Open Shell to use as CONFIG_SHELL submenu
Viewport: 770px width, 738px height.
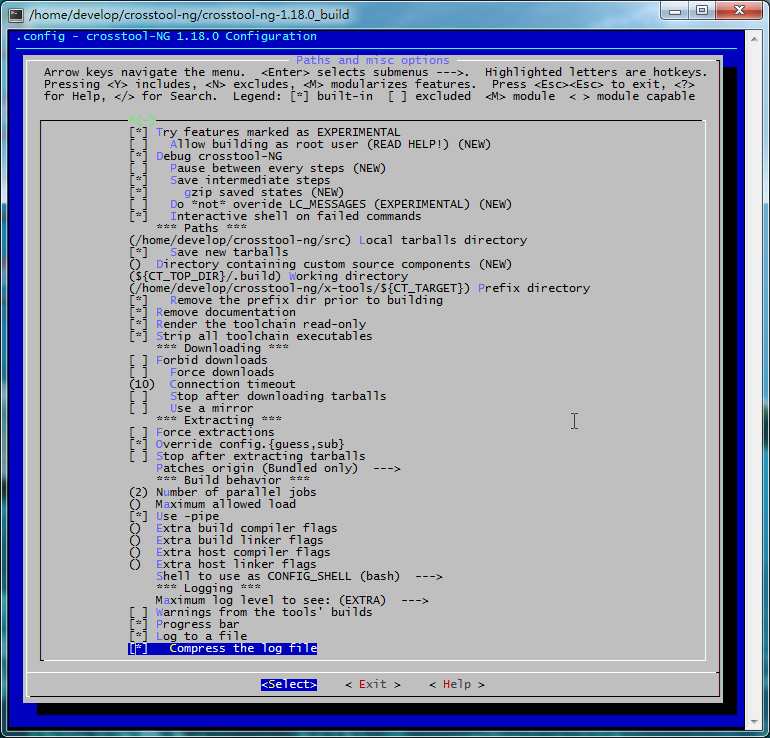pyautogui.click(x=299, y=576)
